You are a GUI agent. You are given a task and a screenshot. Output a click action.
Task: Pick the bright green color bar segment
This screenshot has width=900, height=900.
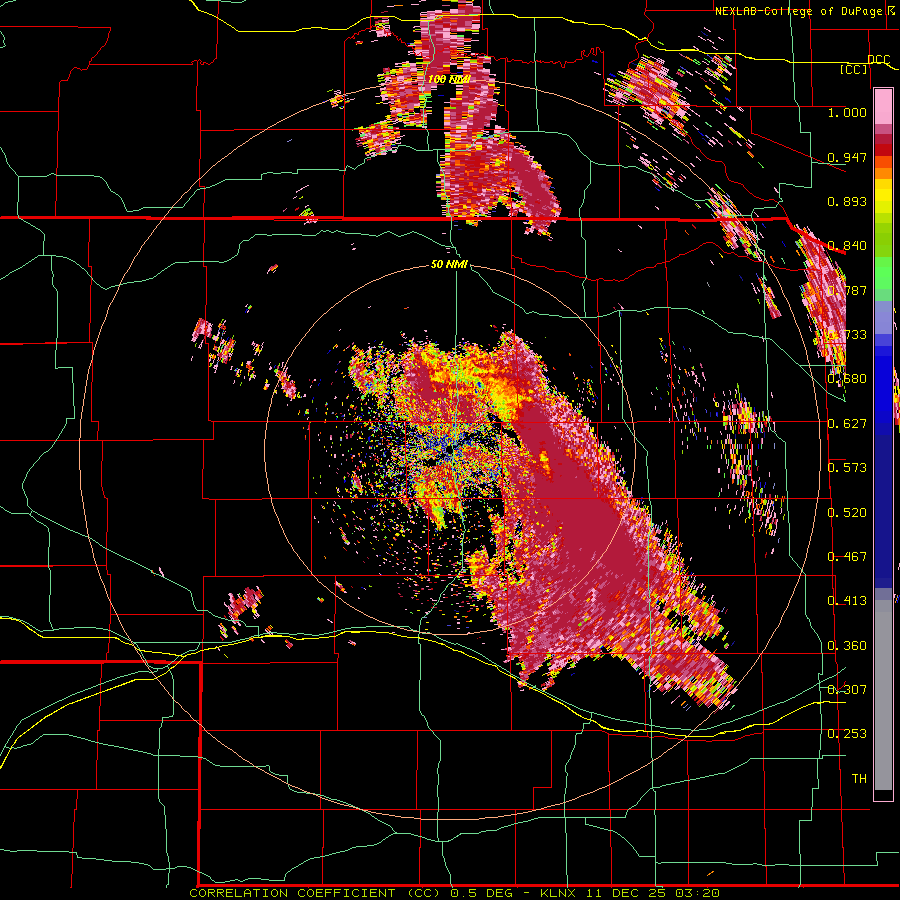[x=883, y=273]
